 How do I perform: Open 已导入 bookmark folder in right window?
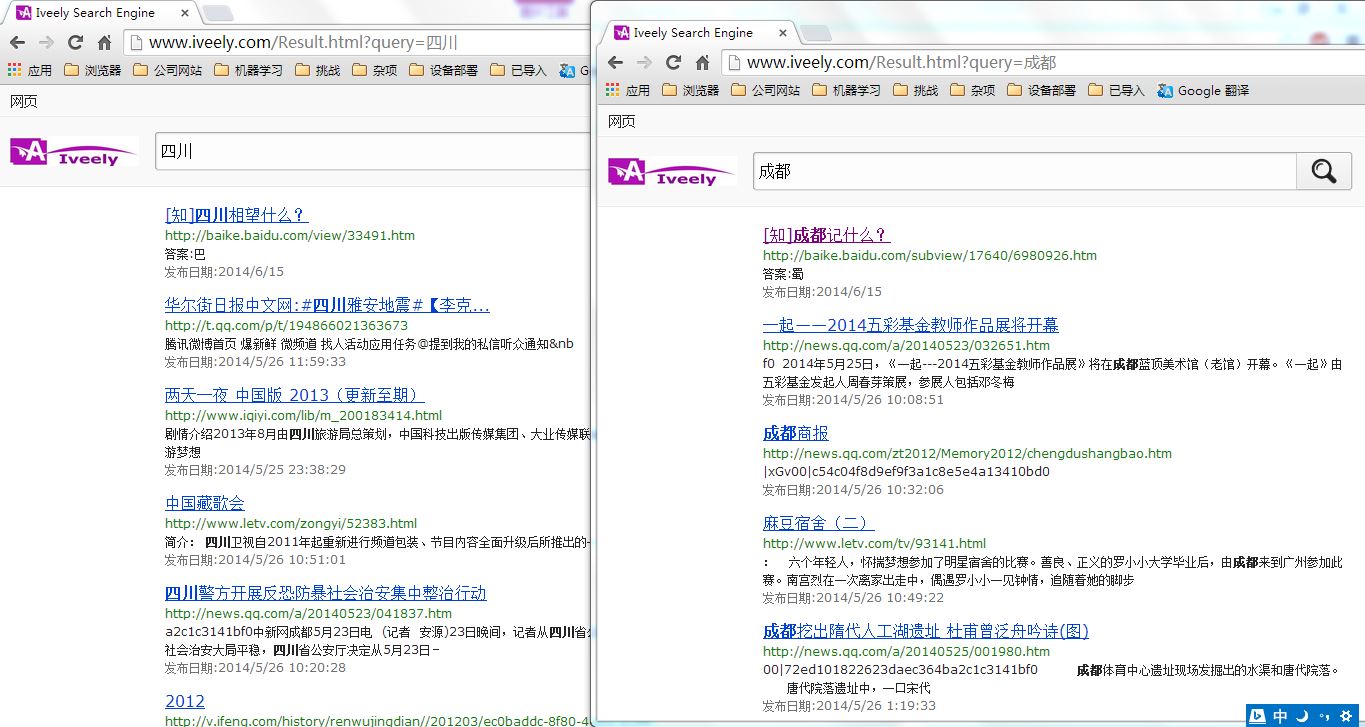tap(1117, 90)
